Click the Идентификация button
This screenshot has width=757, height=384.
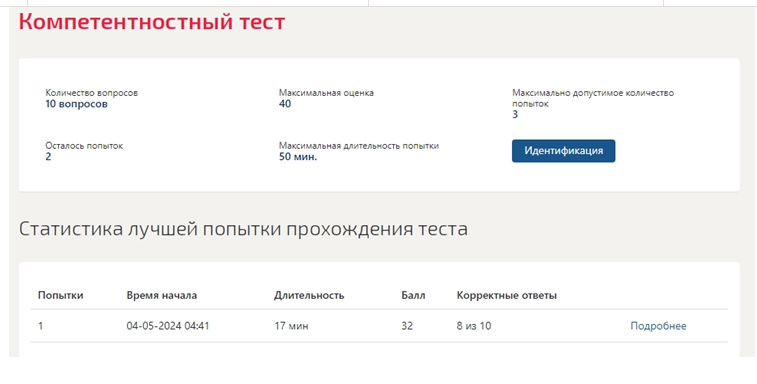click(563, 151)
